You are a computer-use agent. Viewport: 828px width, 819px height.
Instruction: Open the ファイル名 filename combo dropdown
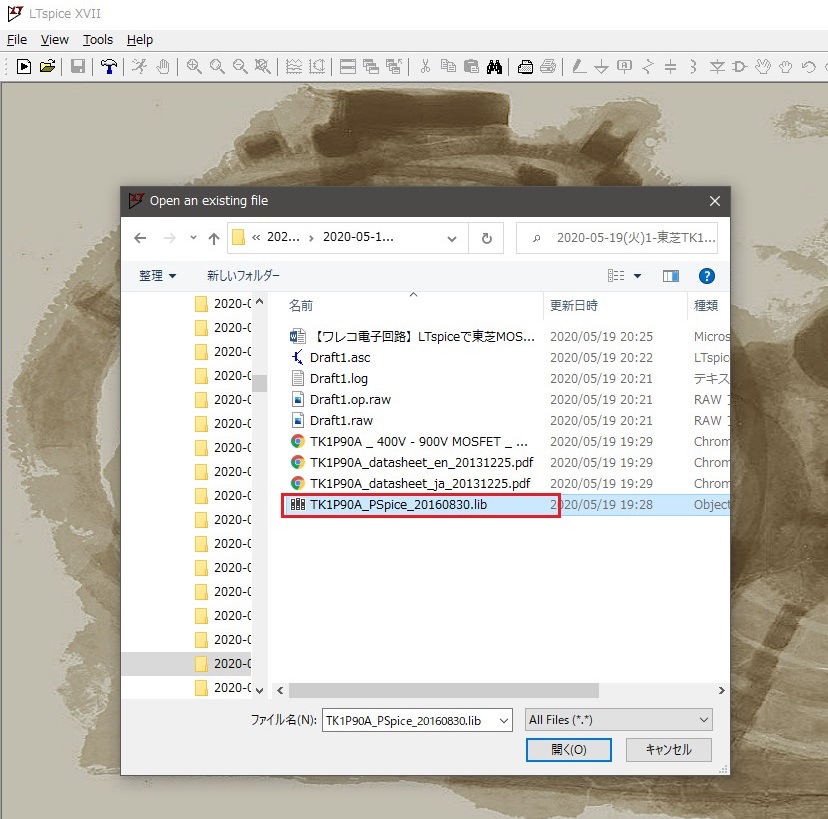pos(504,720)
